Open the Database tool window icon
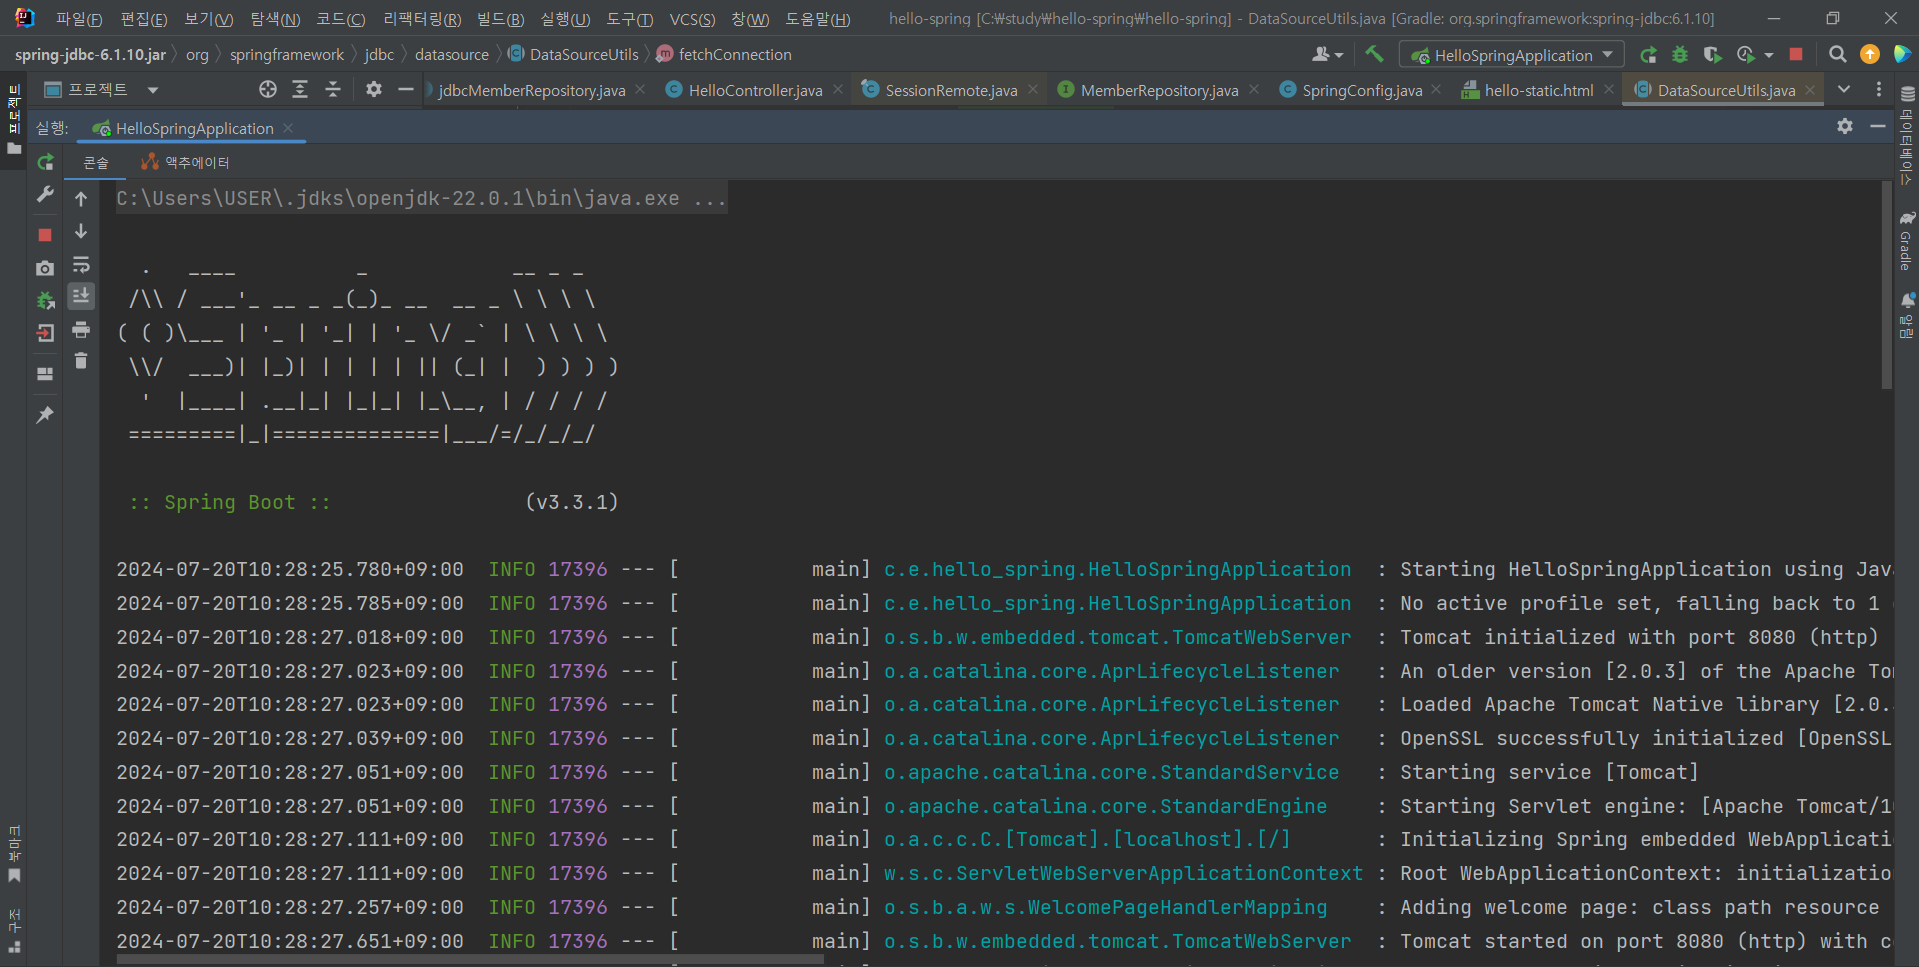 (x=1907, y=136)
